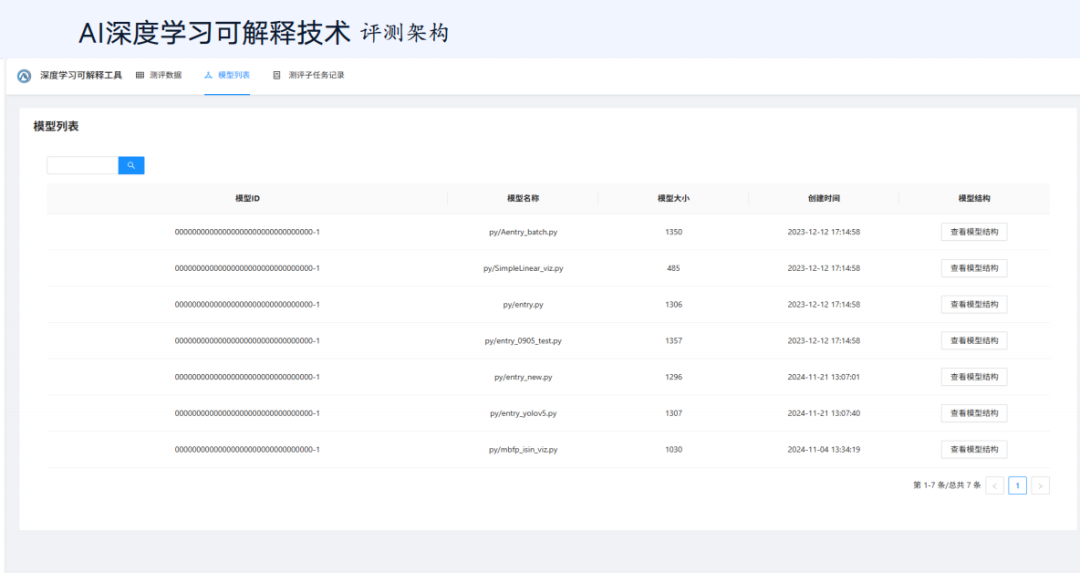This screenshot has width=1080, height=573.
Task: Click the 模型名称 column header
Action: coord(523,198)
